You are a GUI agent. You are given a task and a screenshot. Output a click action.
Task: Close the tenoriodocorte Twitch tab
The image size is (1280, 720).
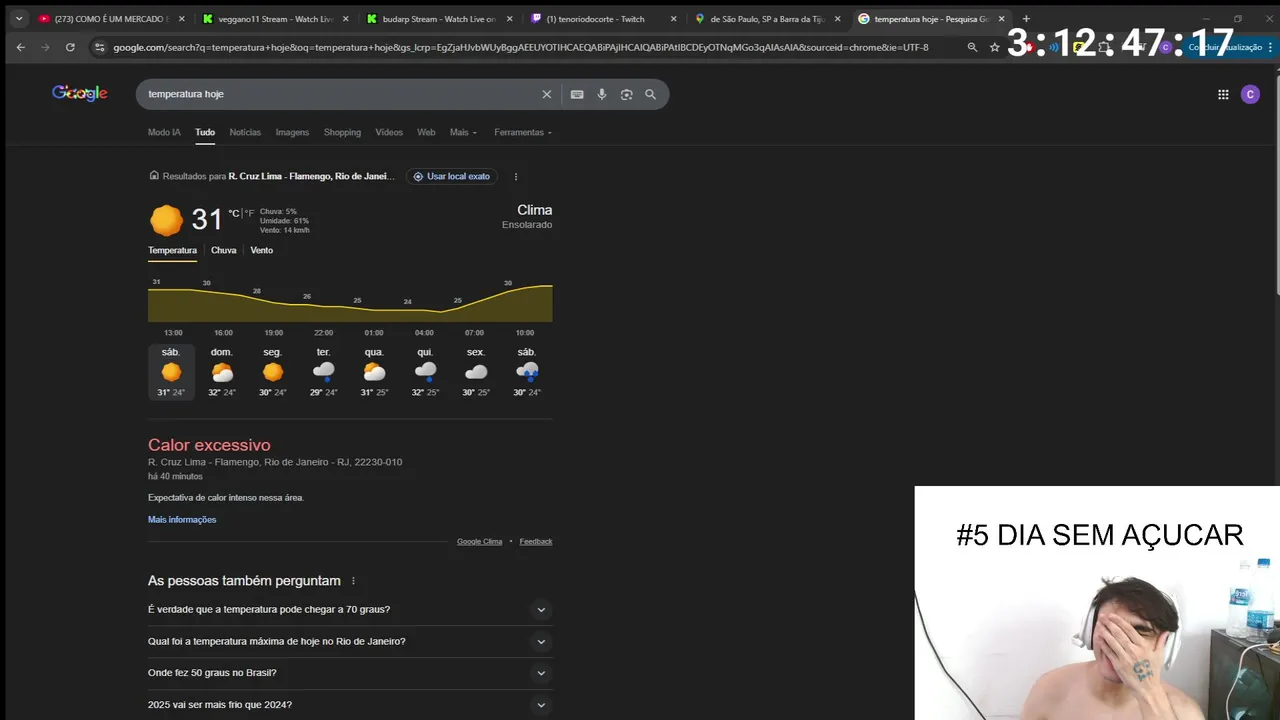coord(673,19)
